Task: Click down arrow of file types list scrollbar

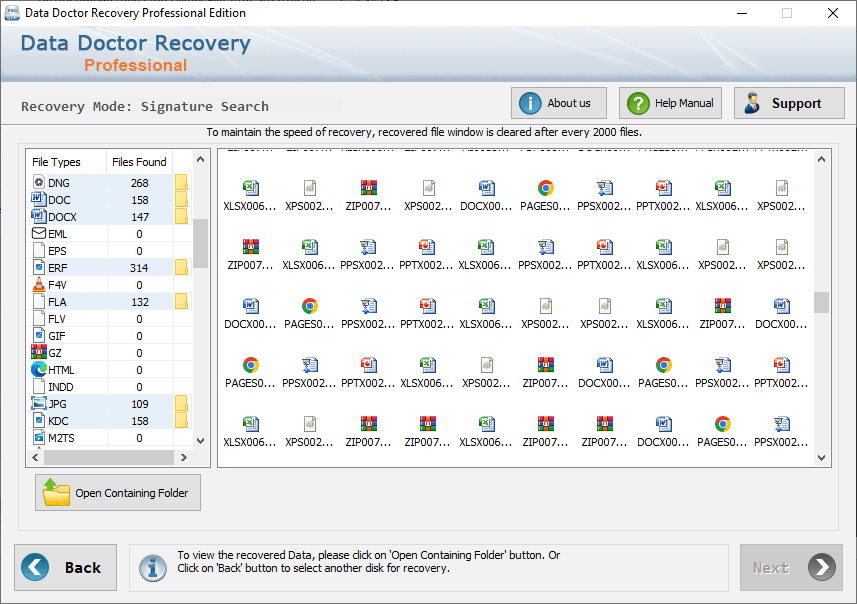Action: 201,441
